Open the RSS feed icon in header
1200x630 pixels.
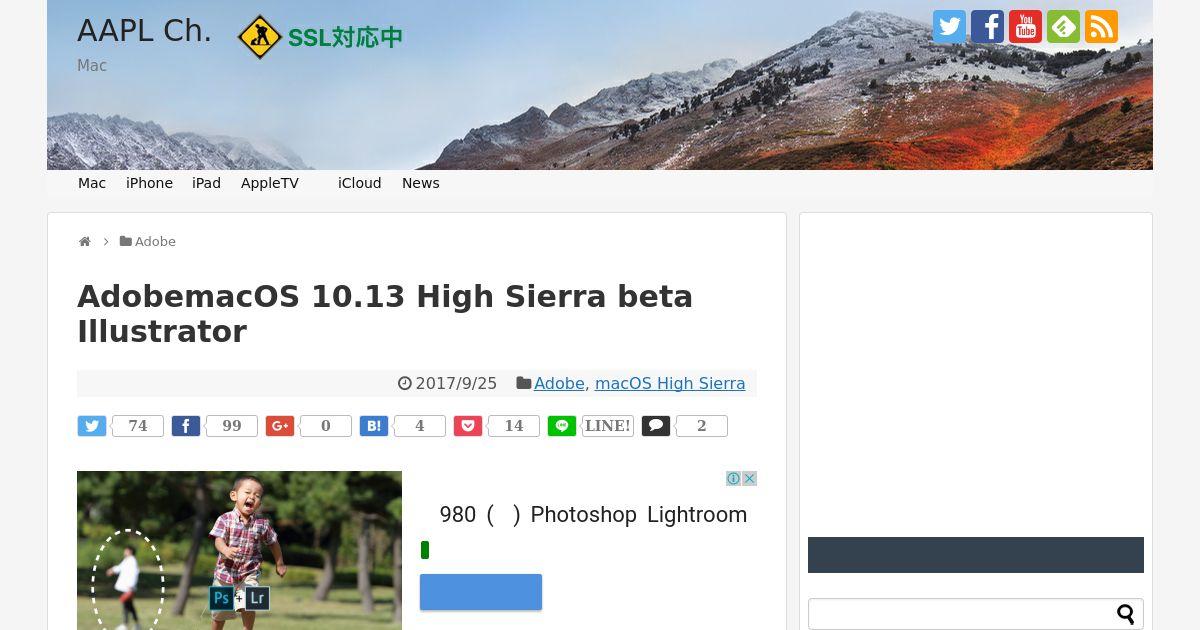coord(1101,27)
